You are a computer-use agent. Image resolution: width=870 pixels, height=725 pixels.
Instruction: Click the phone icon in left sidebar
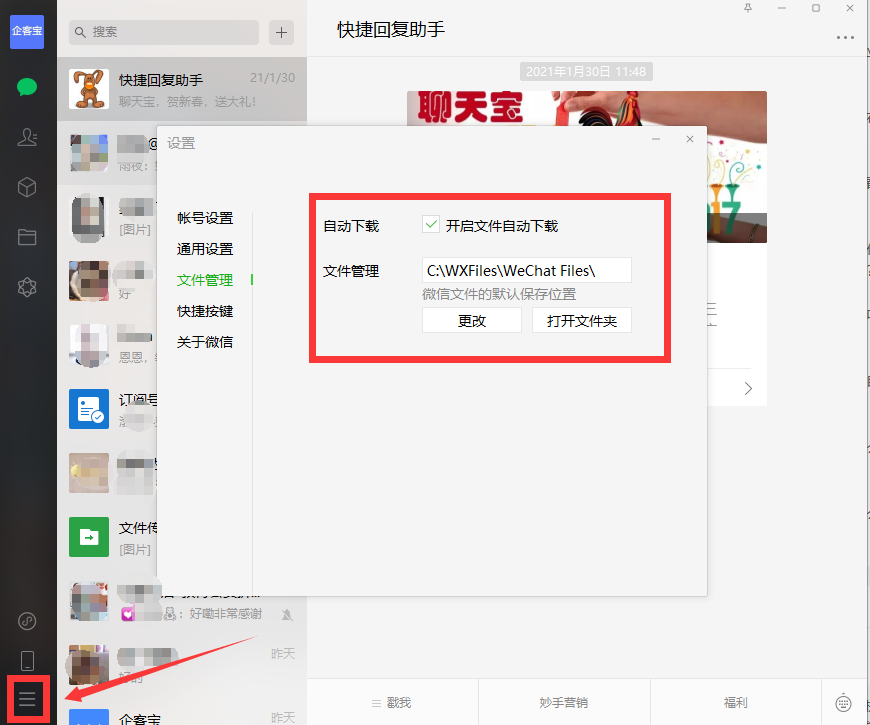tap(27, 661)
